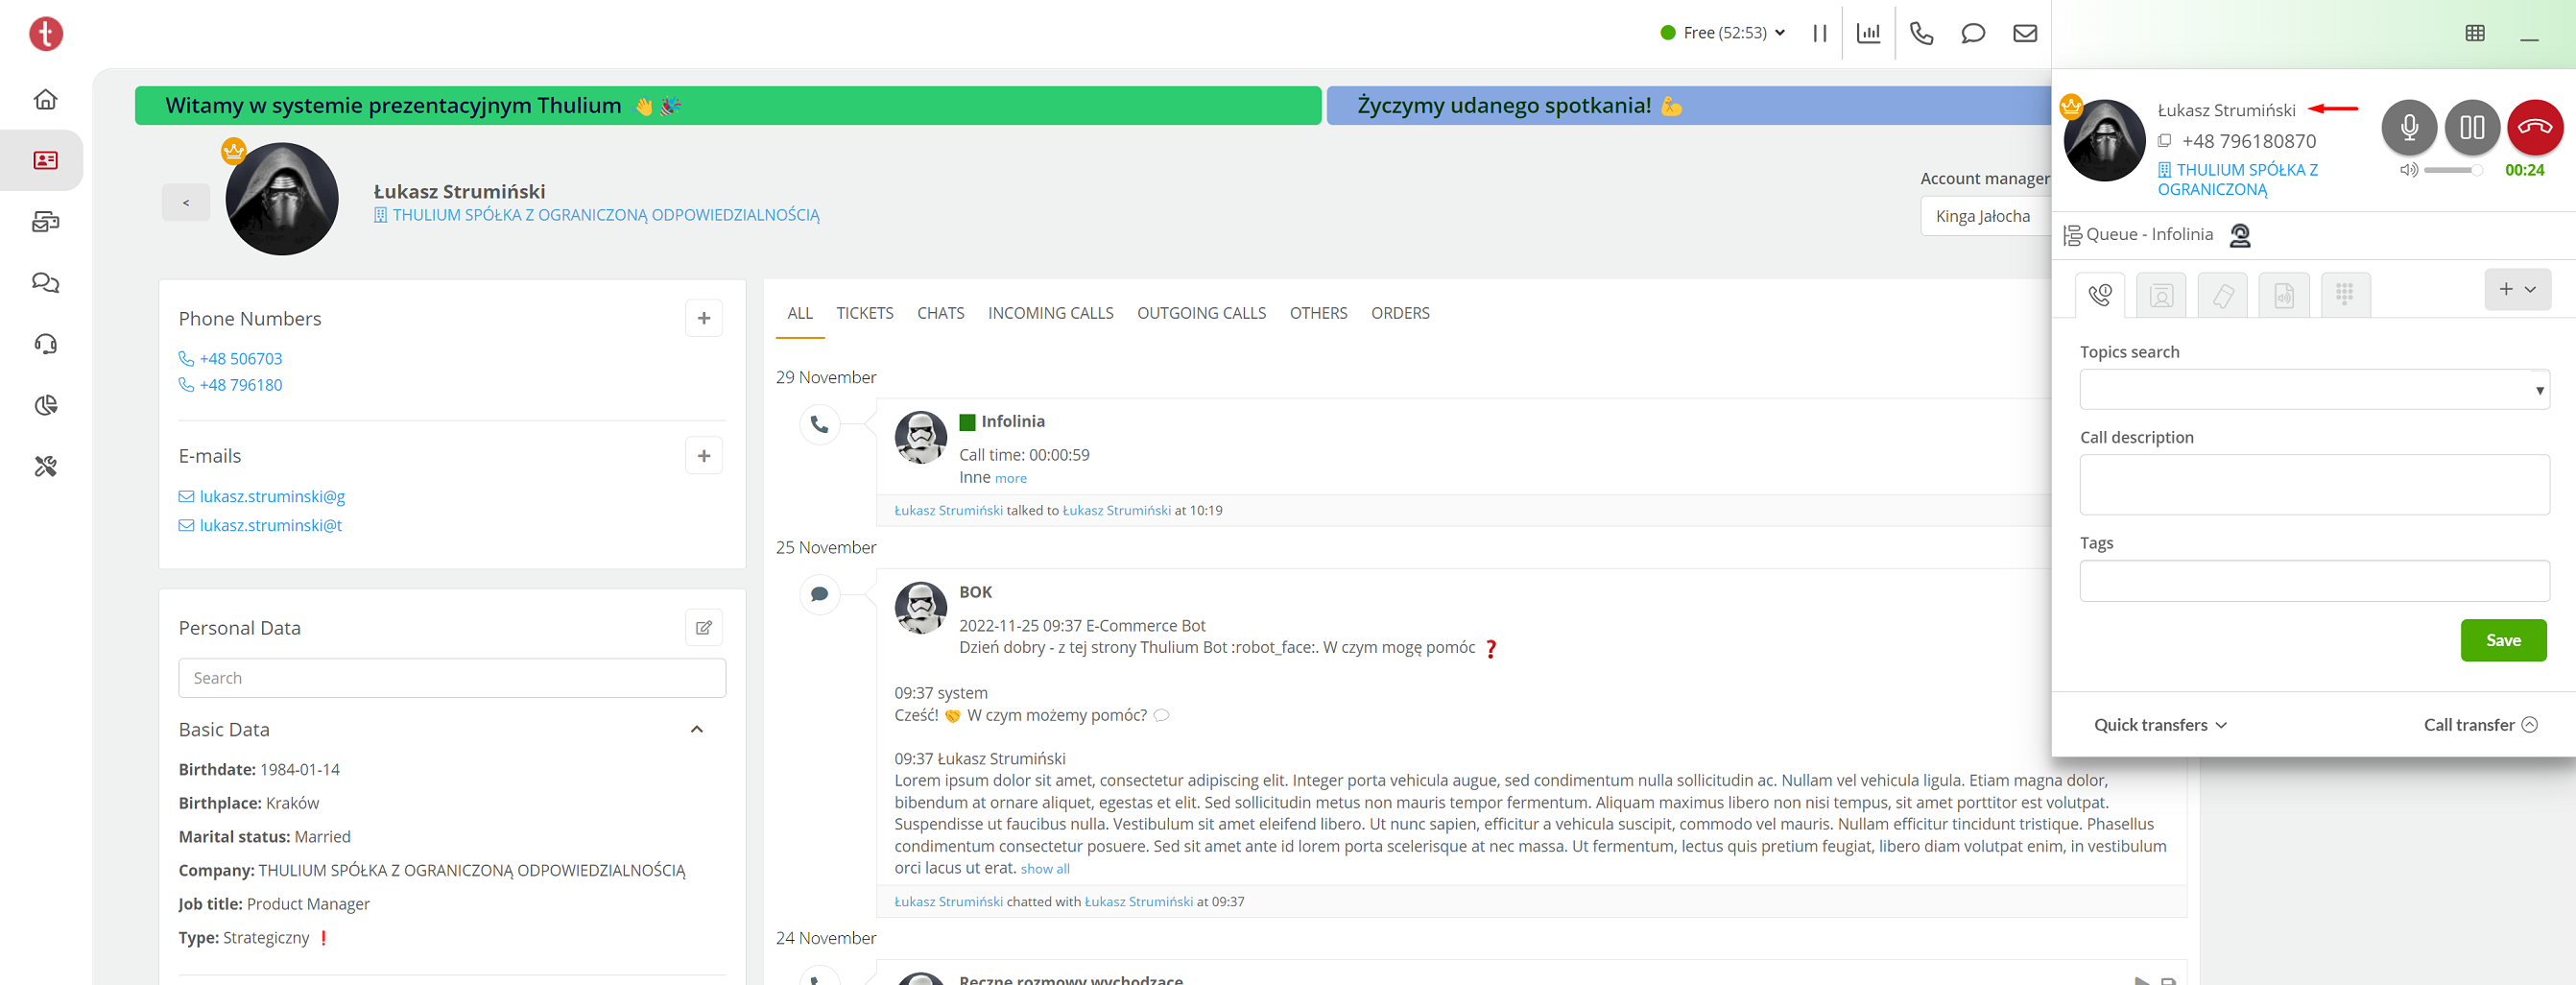Mute the microphone during the call
This screenshot has height=985, width=2576.
tap(2409, 127)
